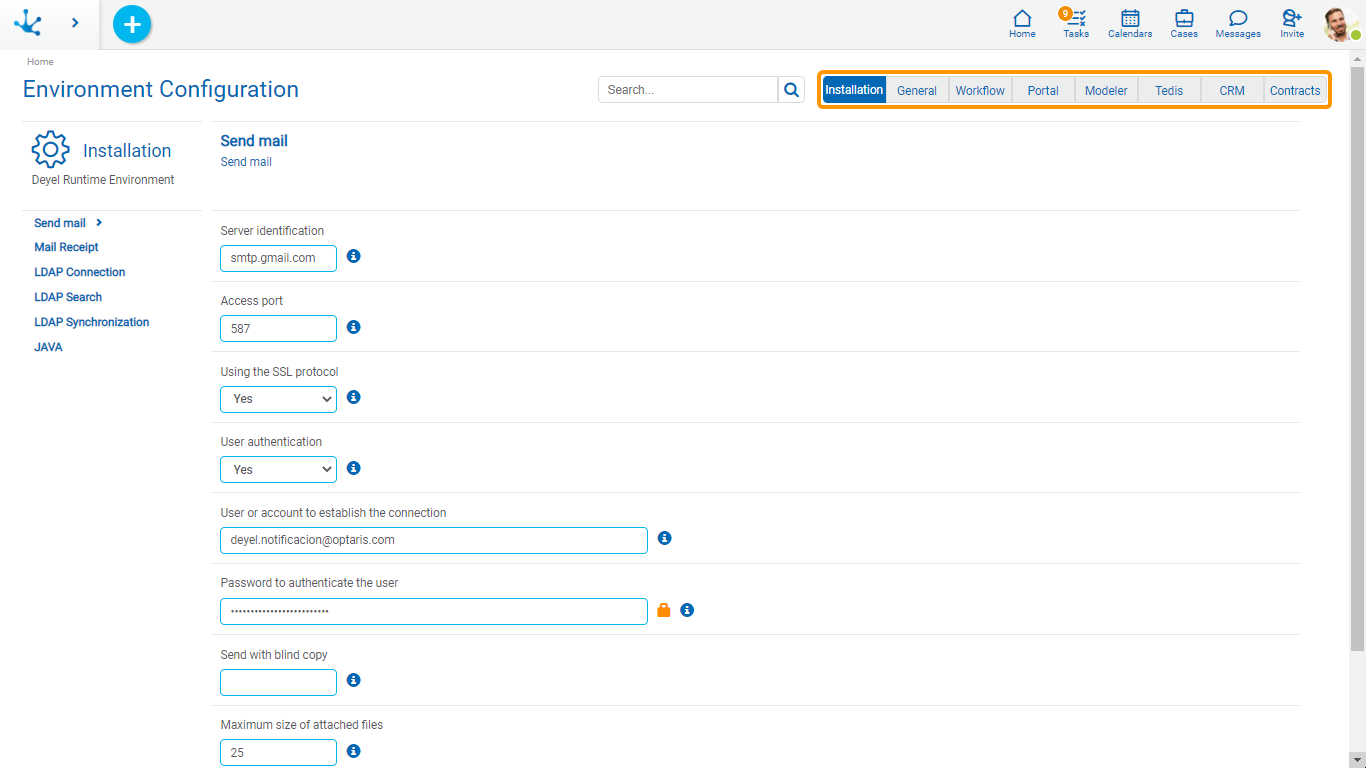
Task: Open the Tasks icon with notification badge
Action: point(1076,23)
